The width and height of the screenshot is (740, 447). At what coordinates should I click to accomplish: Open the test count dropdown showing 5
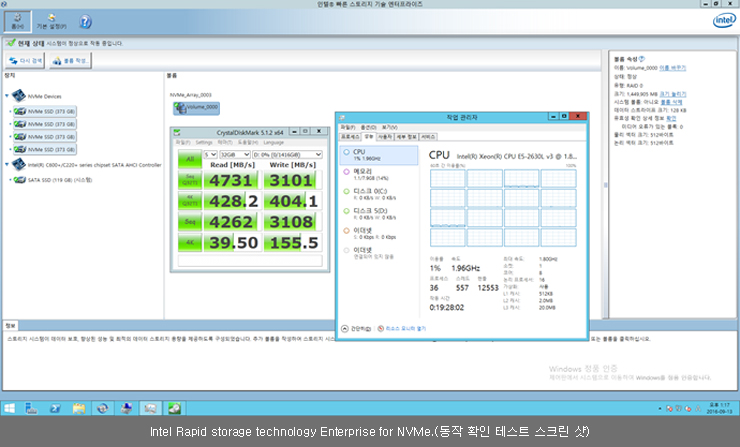[210, 154]
